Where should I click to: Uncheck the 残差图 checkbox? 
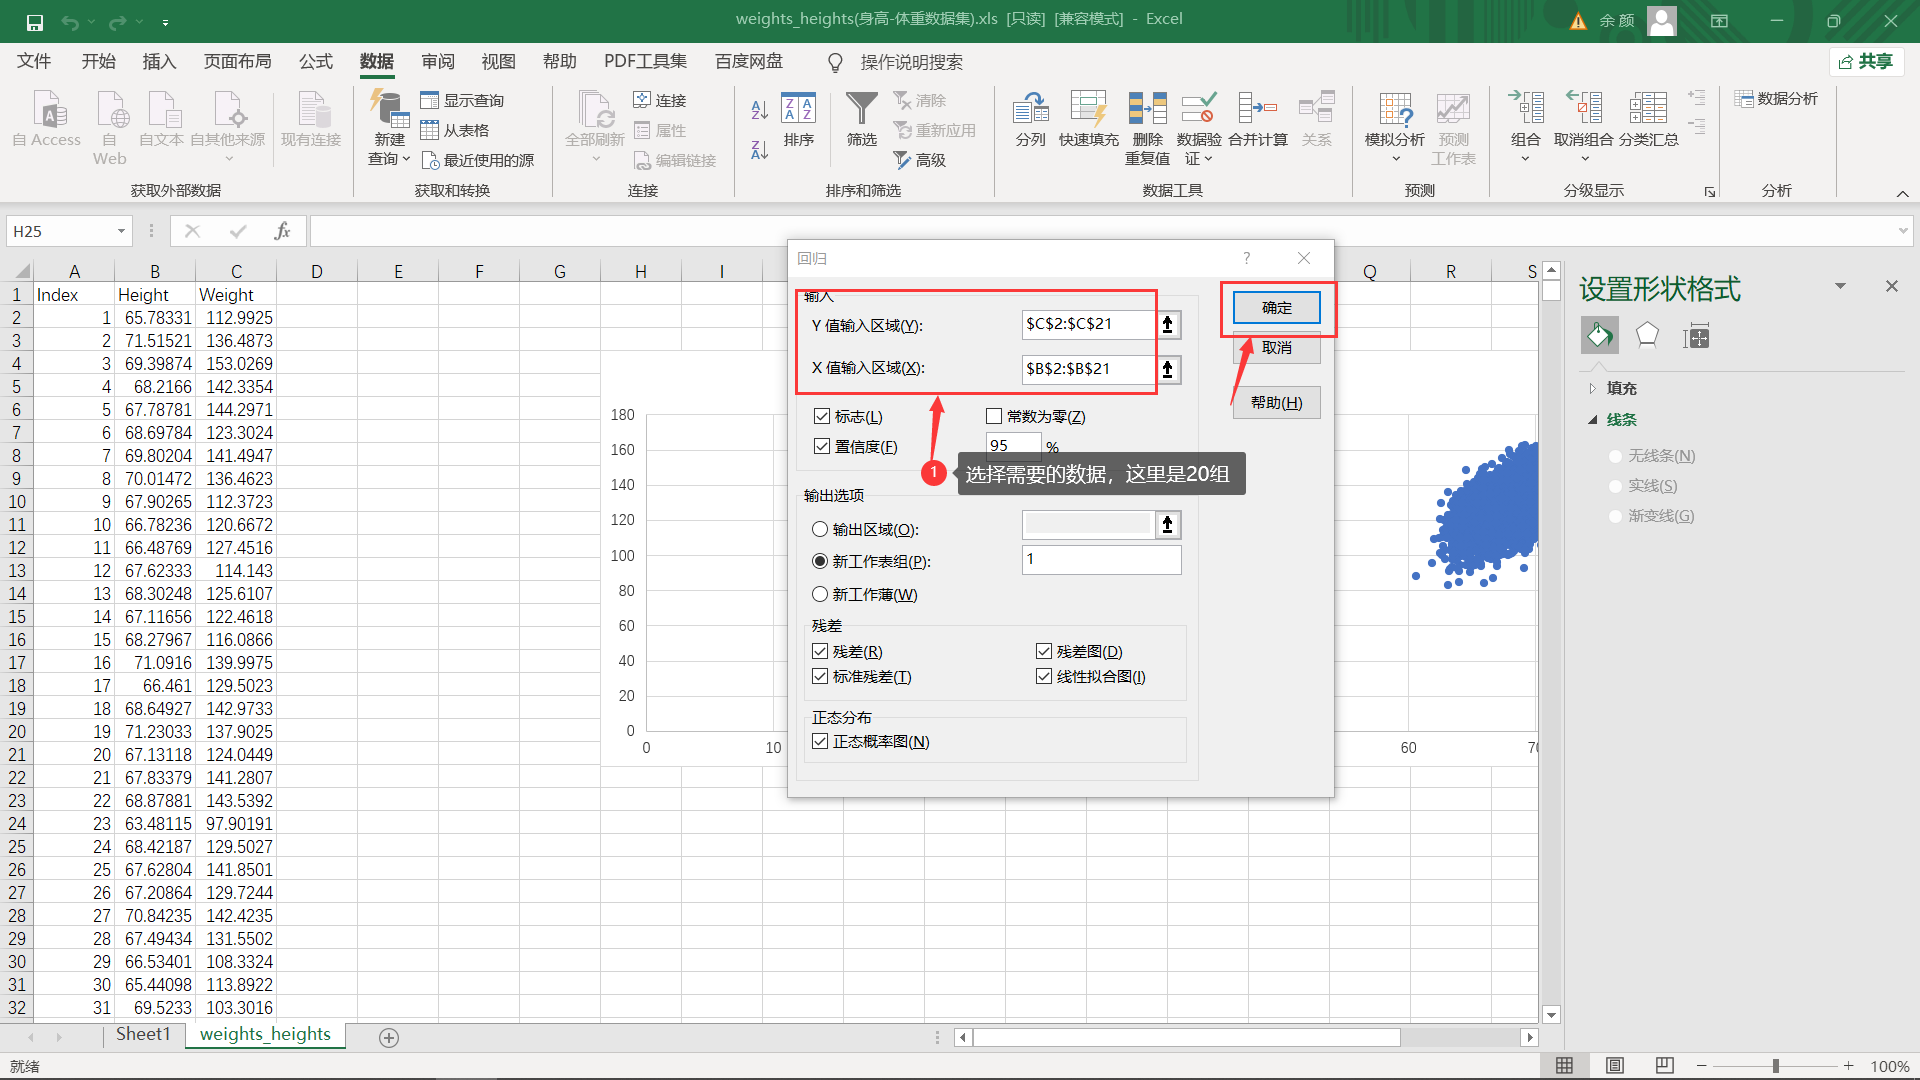pos(1044,651)
